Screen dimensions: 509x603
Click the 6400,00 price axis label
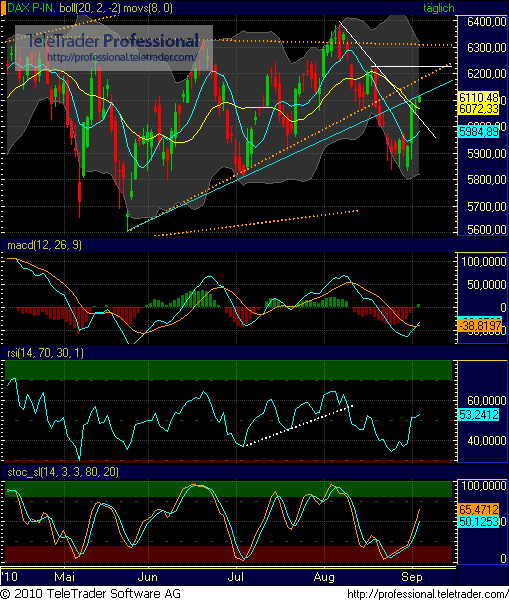tap(486, 22)
